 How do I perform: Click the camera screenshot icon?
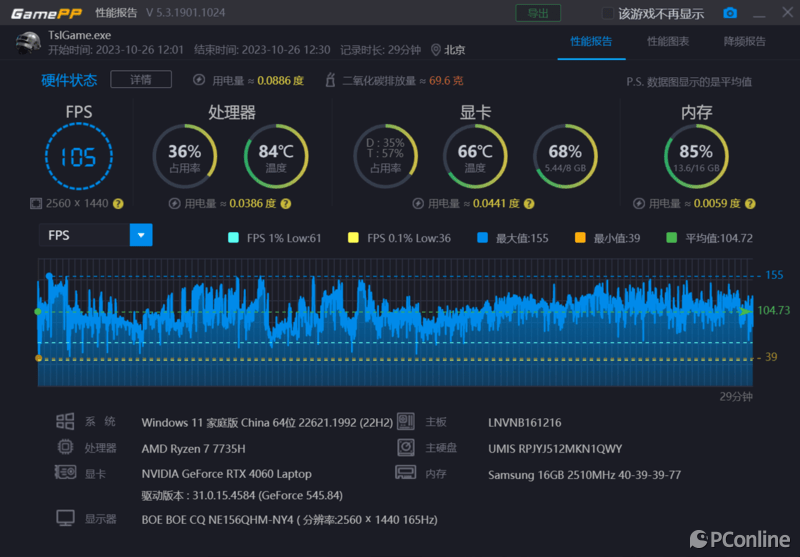[x=730, y=13]
